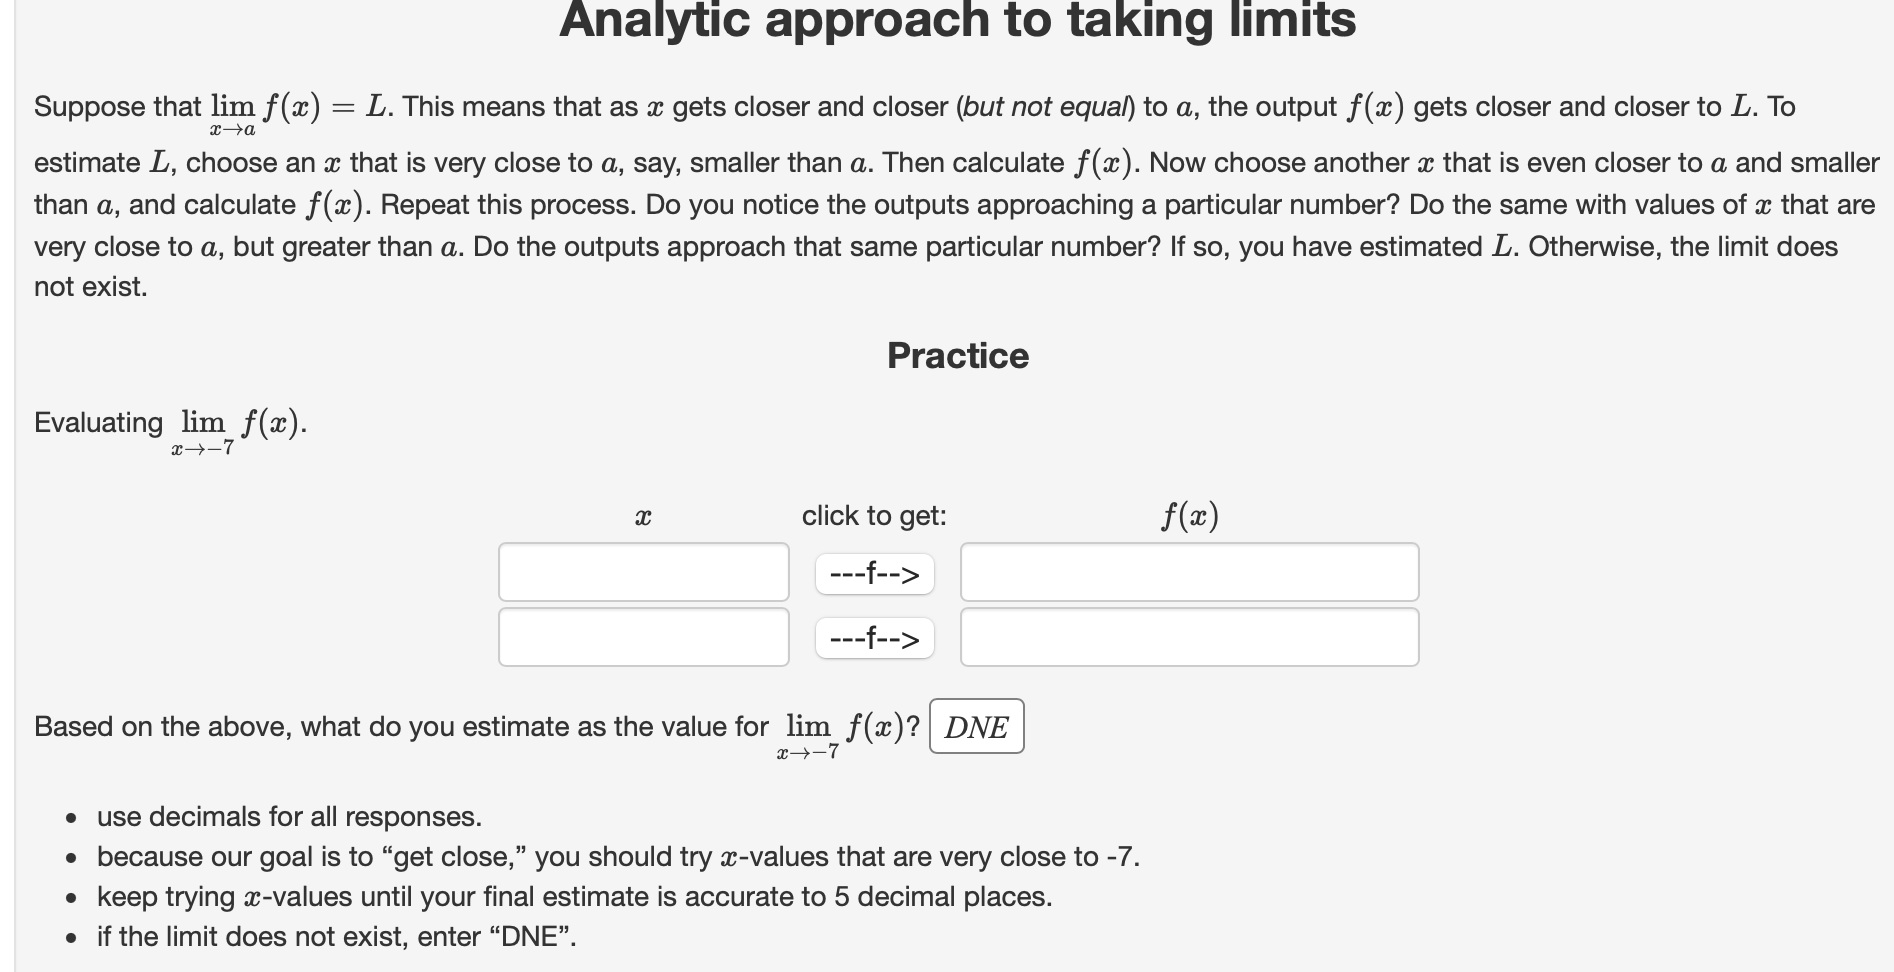Click the "Practice" section heading
Viewport: 1894px width, 972px height.
tap(957, 355)
